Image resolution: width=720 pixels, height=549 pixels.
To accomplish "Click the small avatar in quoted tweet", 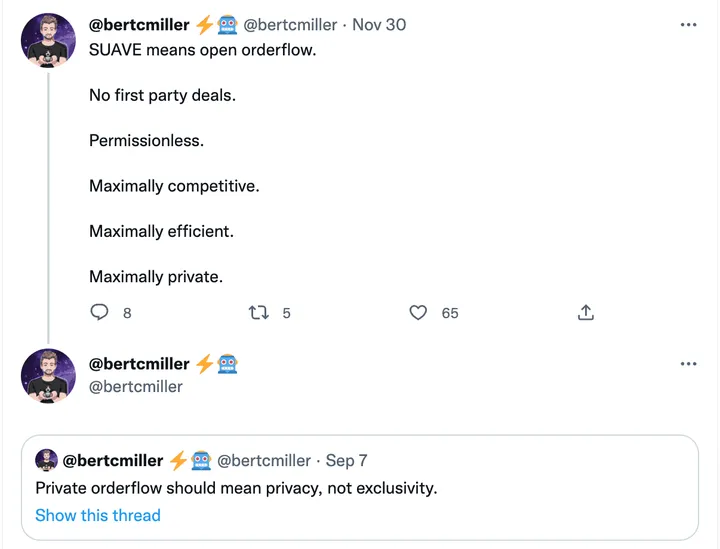I will (x=46, y=460).
